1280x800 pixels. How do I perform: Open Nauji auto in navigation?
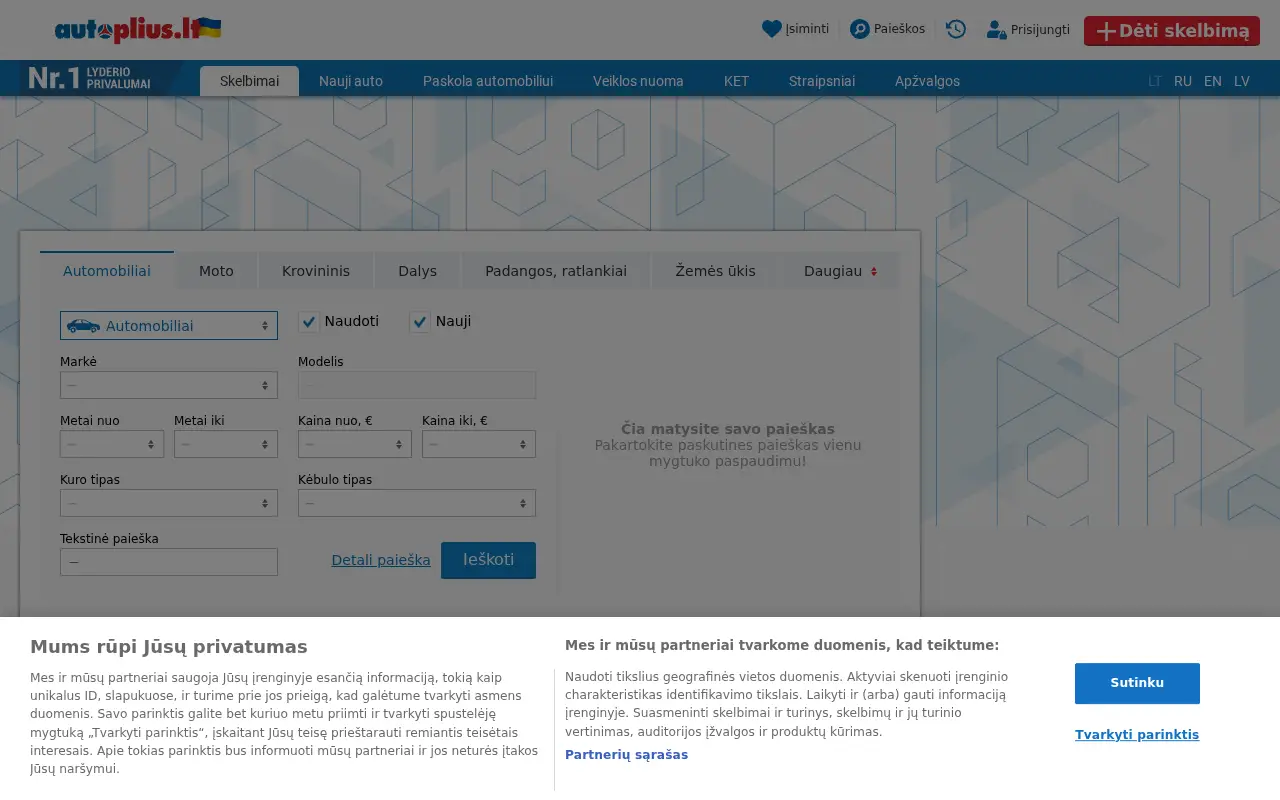click(351, 81)
